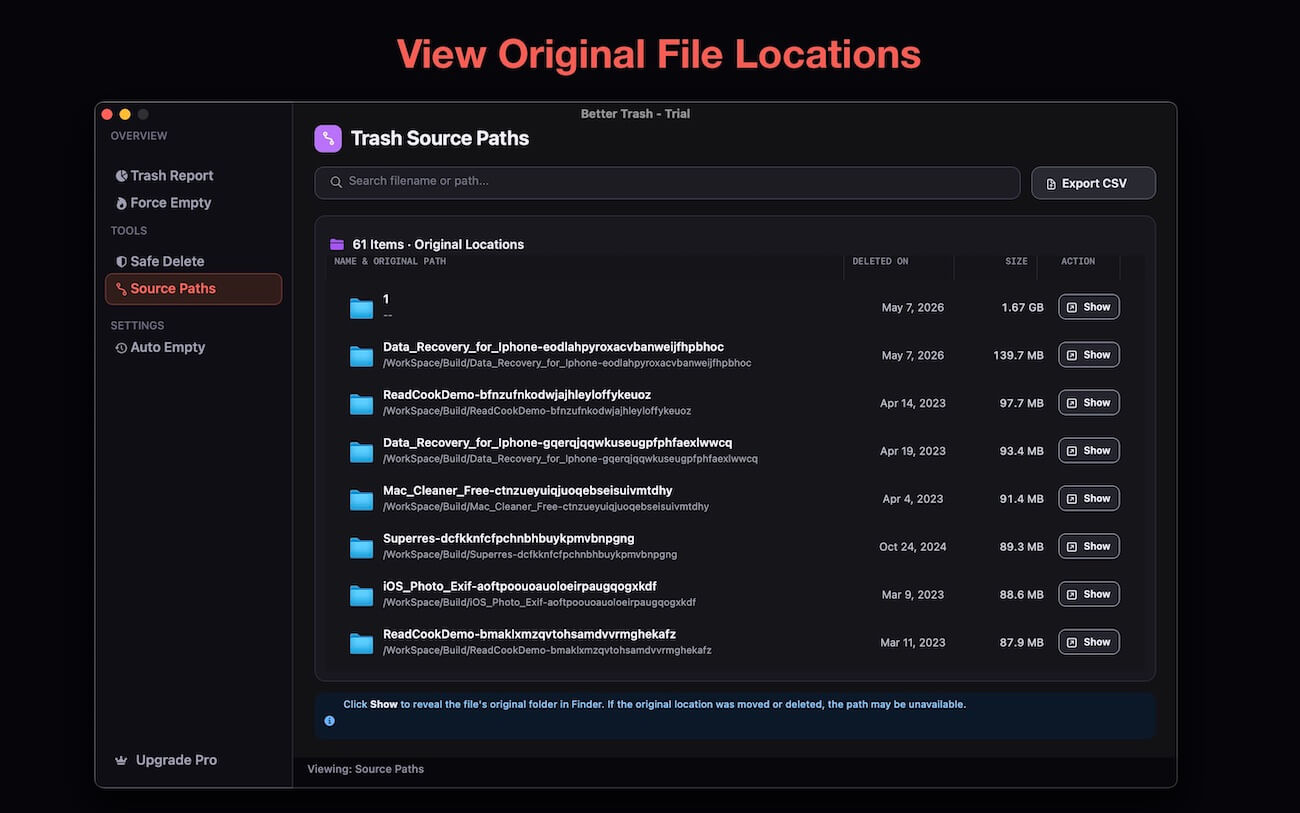Screen dimensions: 1300x813
Task: Click the blue info icon in the hint bar
Action: coord(329,720)
